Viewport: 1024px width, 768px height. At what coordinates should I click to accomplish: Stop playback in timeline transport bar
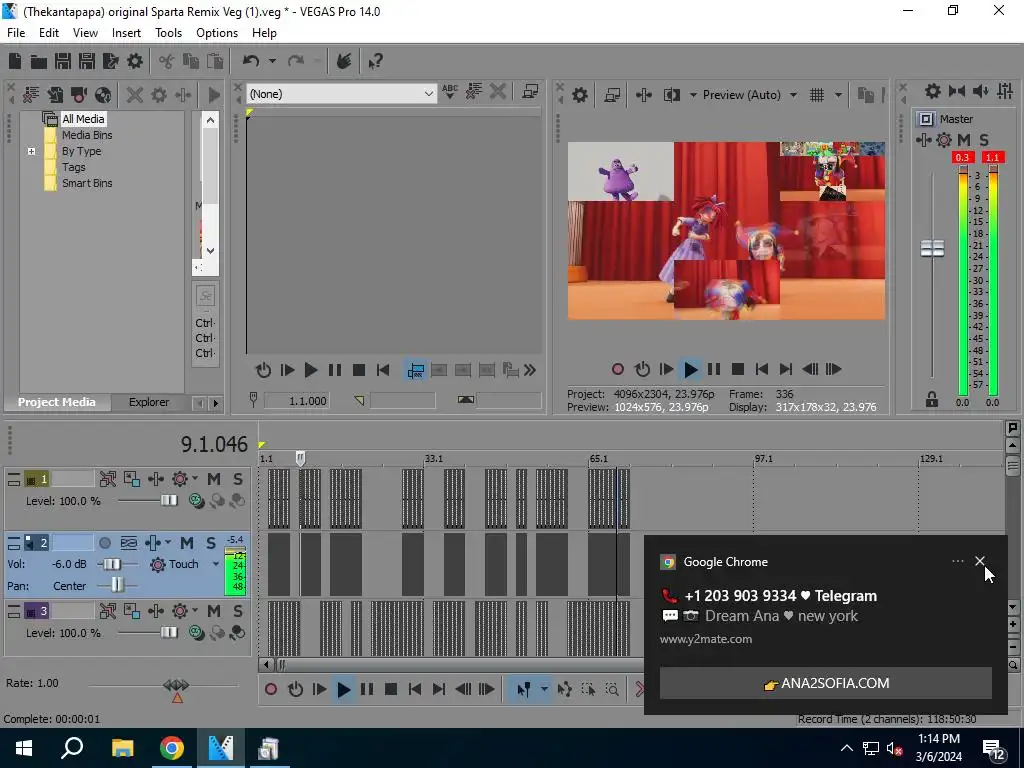tap(391, 689)
